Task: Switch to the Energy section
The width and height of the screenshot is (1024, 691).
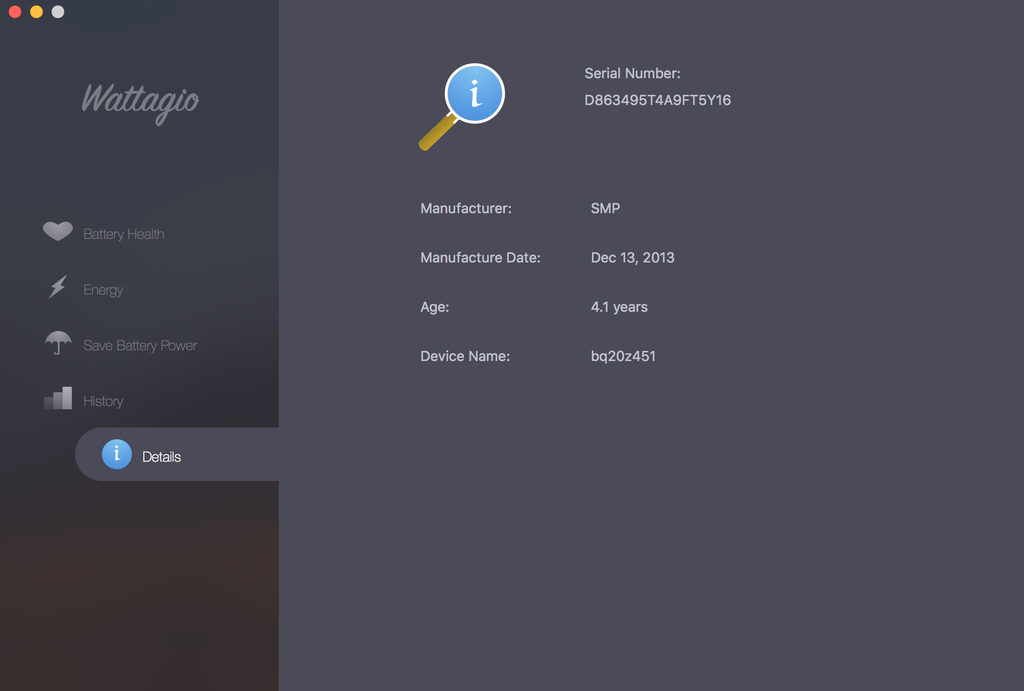Action: point(103,289)
